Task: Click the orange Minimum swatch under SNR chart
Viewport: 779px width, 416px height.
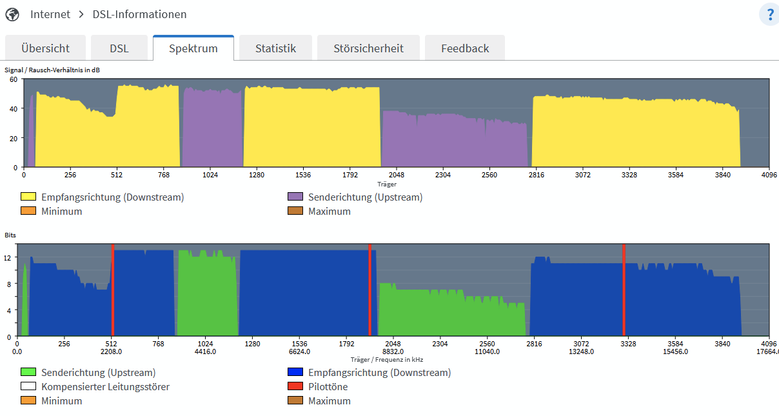Action: click(x=28, y=211)
